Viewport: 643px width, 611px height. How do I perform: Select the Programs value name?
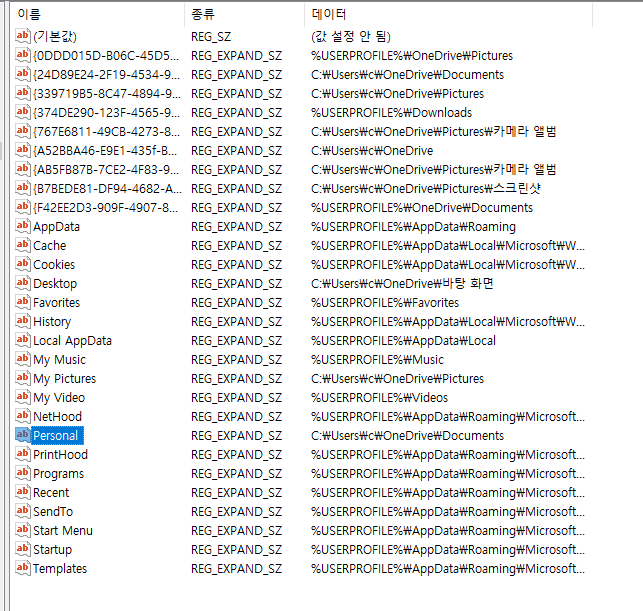click(x=59, y=474)
